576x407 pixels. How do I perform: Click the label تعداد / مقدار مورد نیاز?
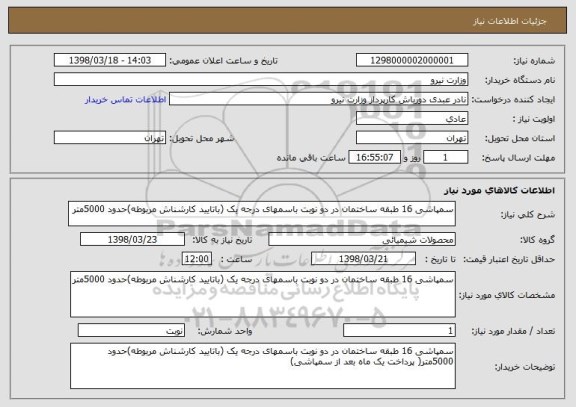513,331
